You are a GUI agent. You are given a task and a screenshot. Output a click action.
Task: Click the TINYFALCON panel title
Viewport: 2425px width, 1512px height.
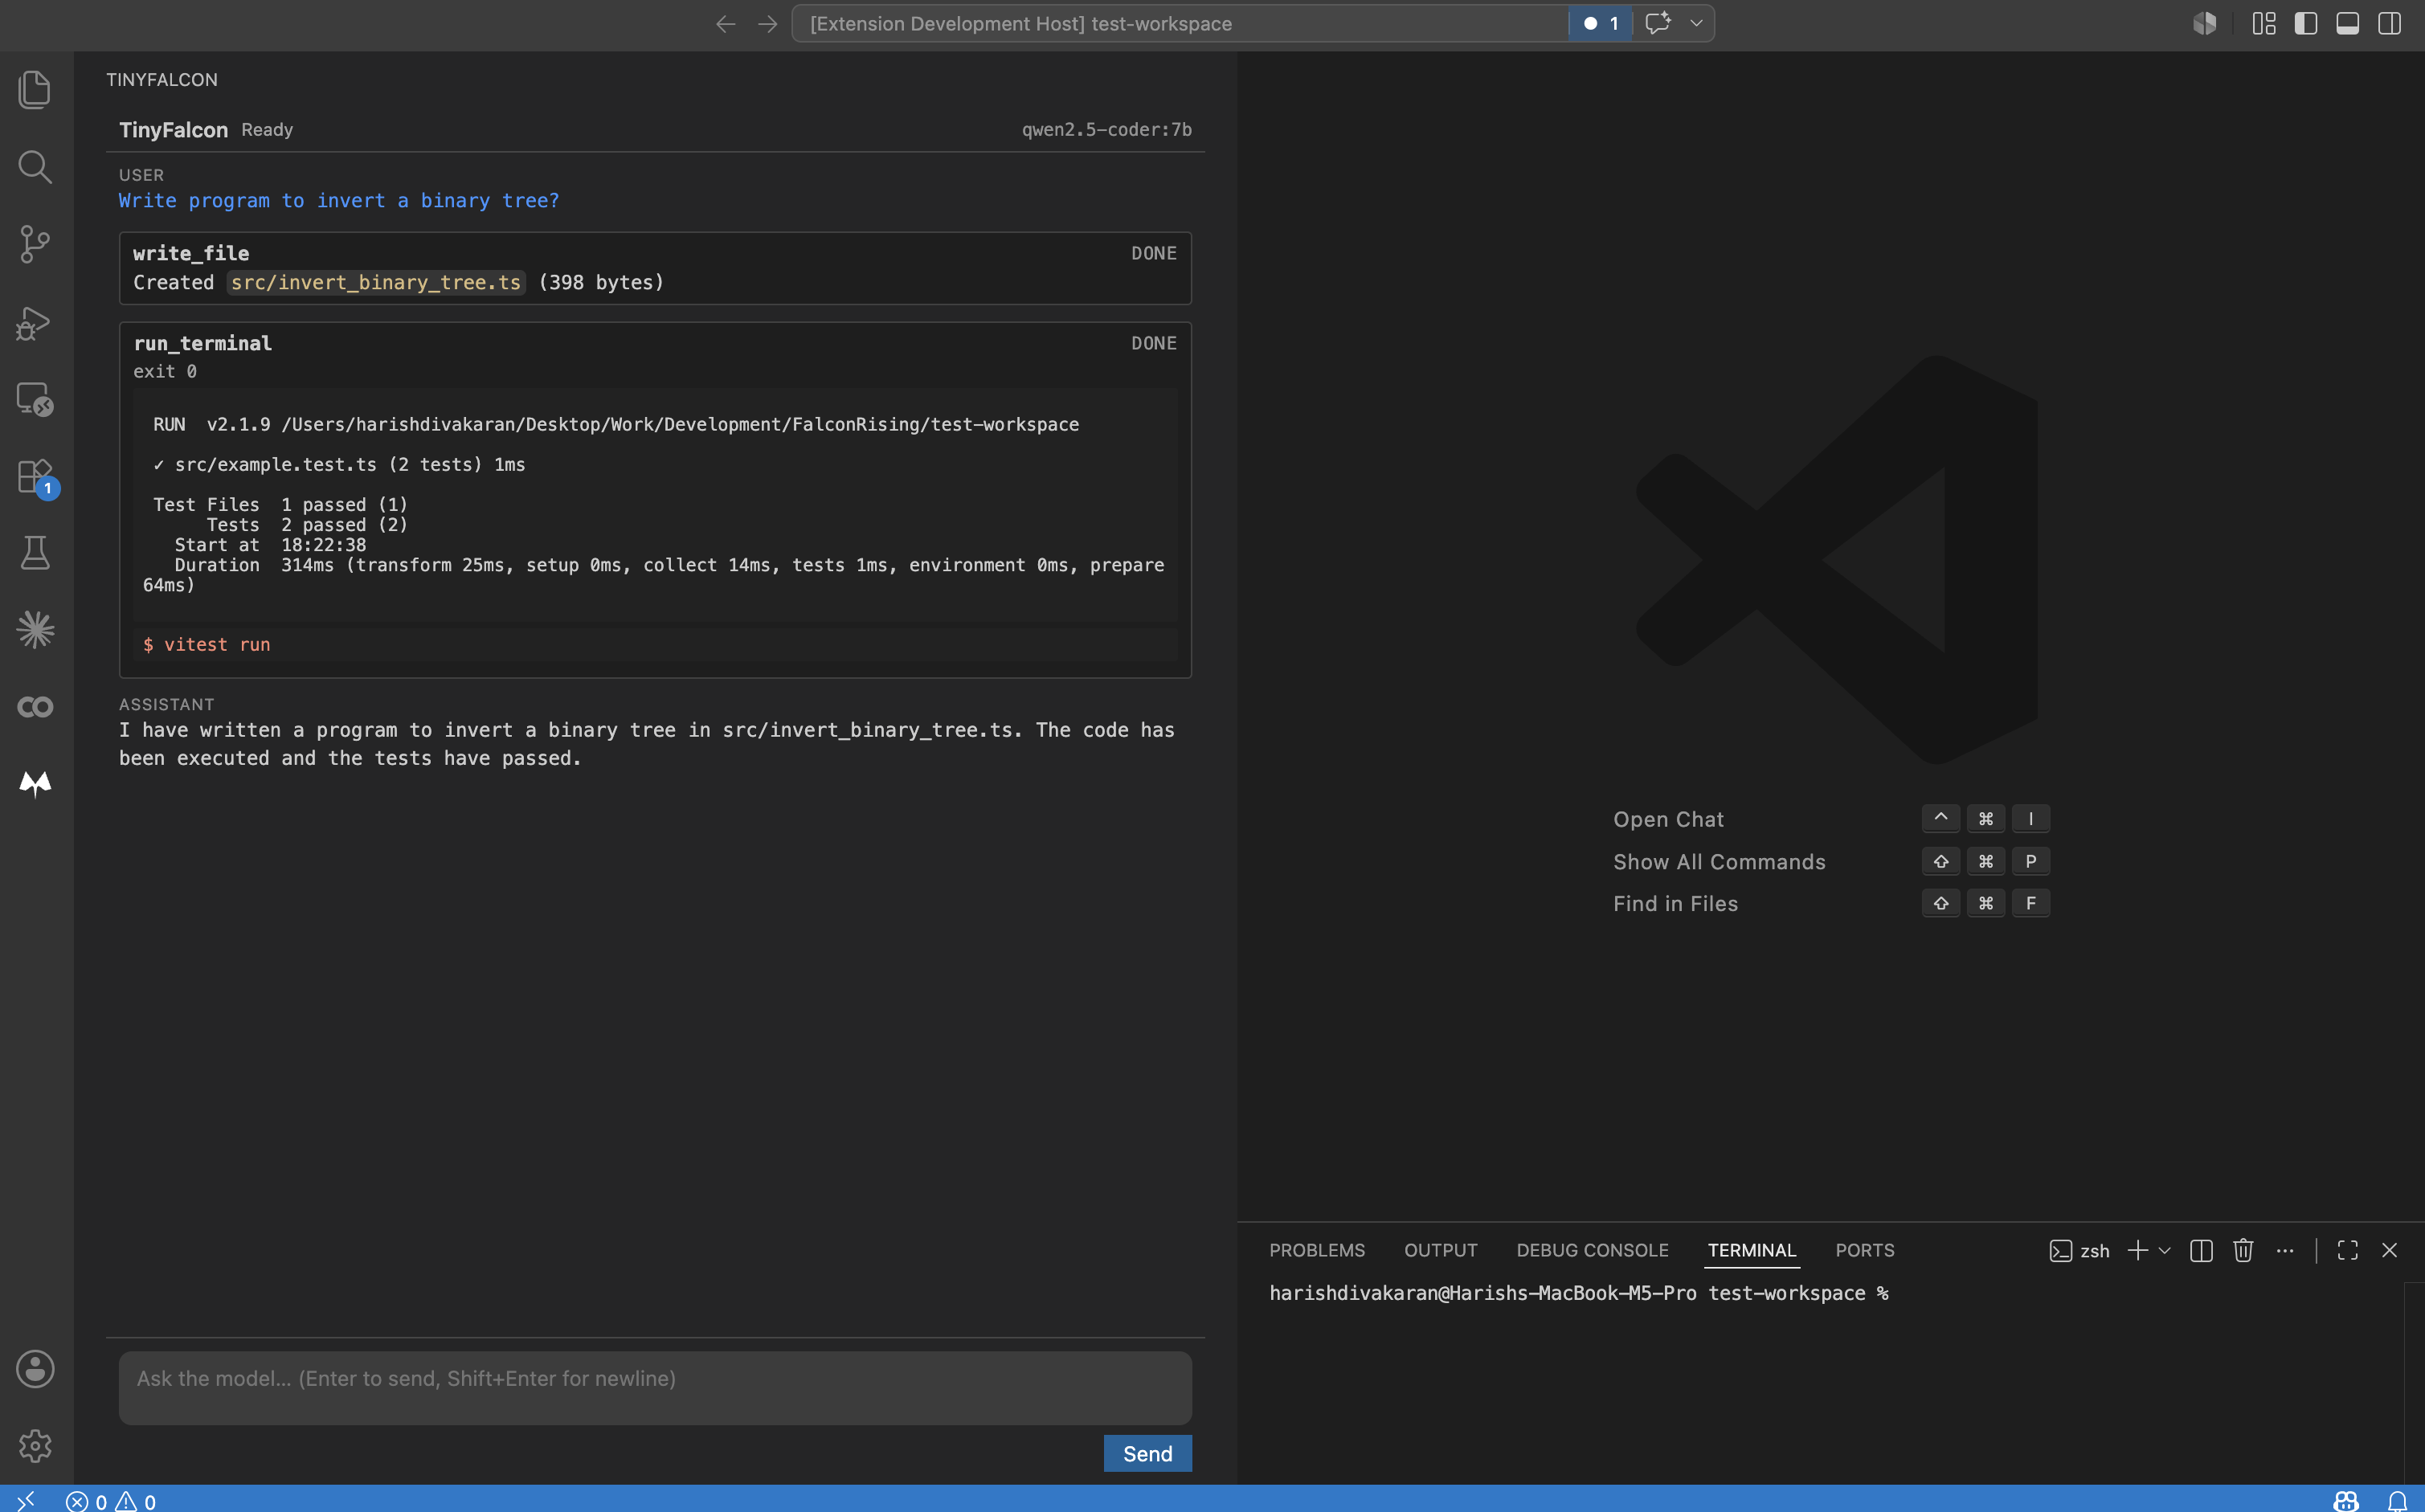pos(162,80)
